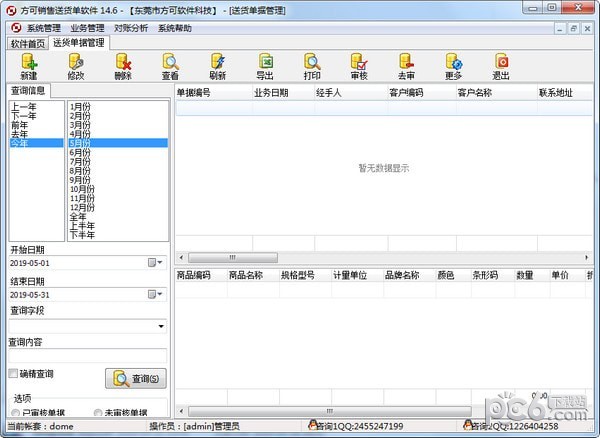Select the 未审核单据 radio button

(x=98, y=413)
